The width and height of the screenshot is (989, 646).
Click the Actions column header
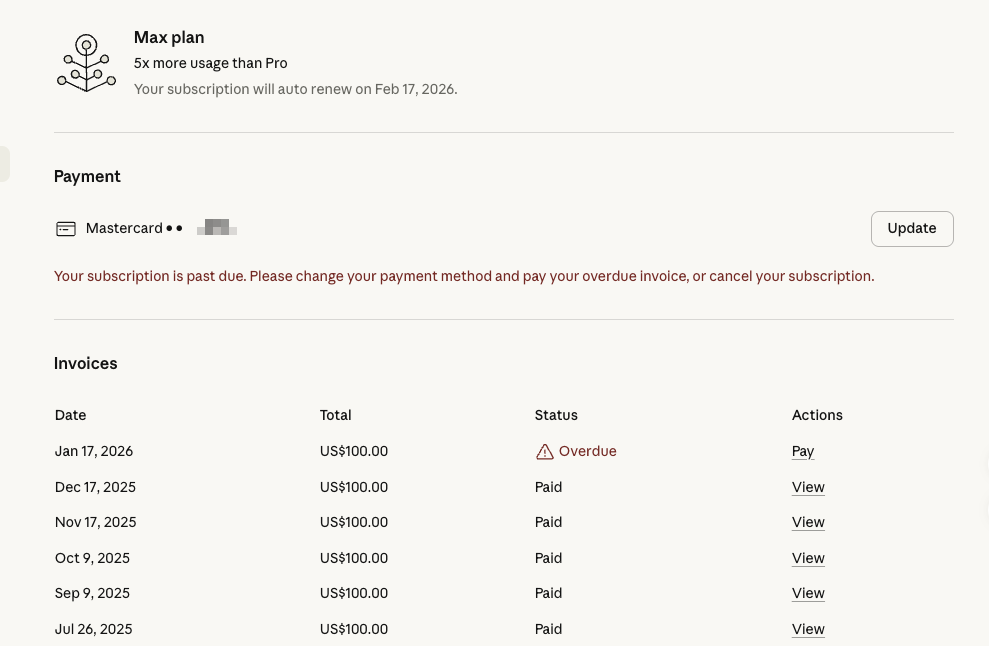(817, 415)
